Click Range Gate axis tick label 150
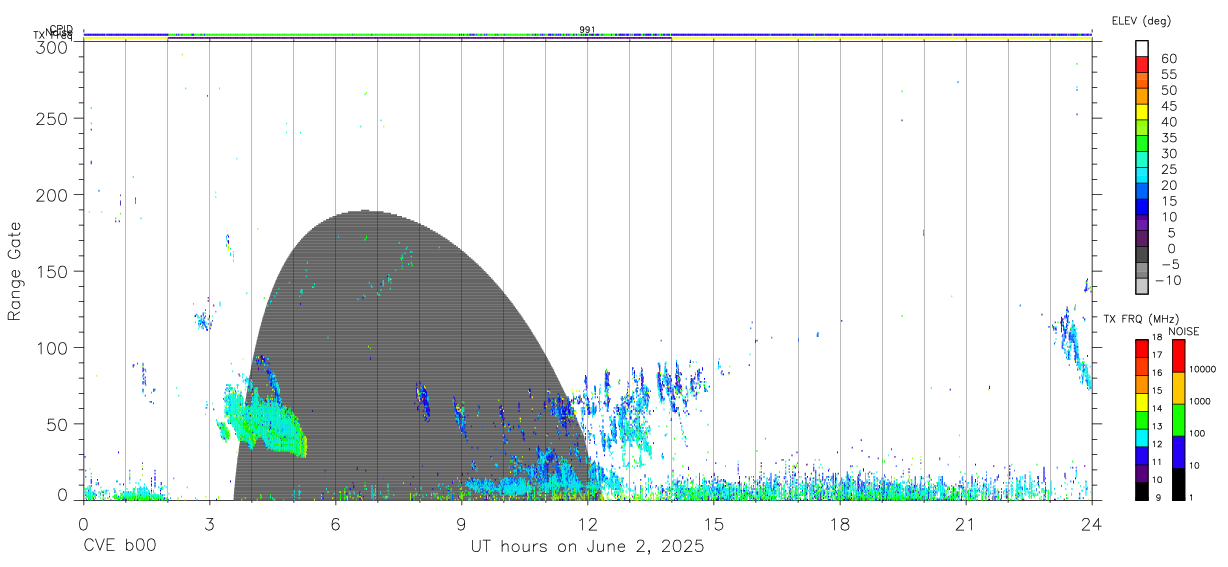The width and height of the screenshot is (1228, 567). coord(53,271)
